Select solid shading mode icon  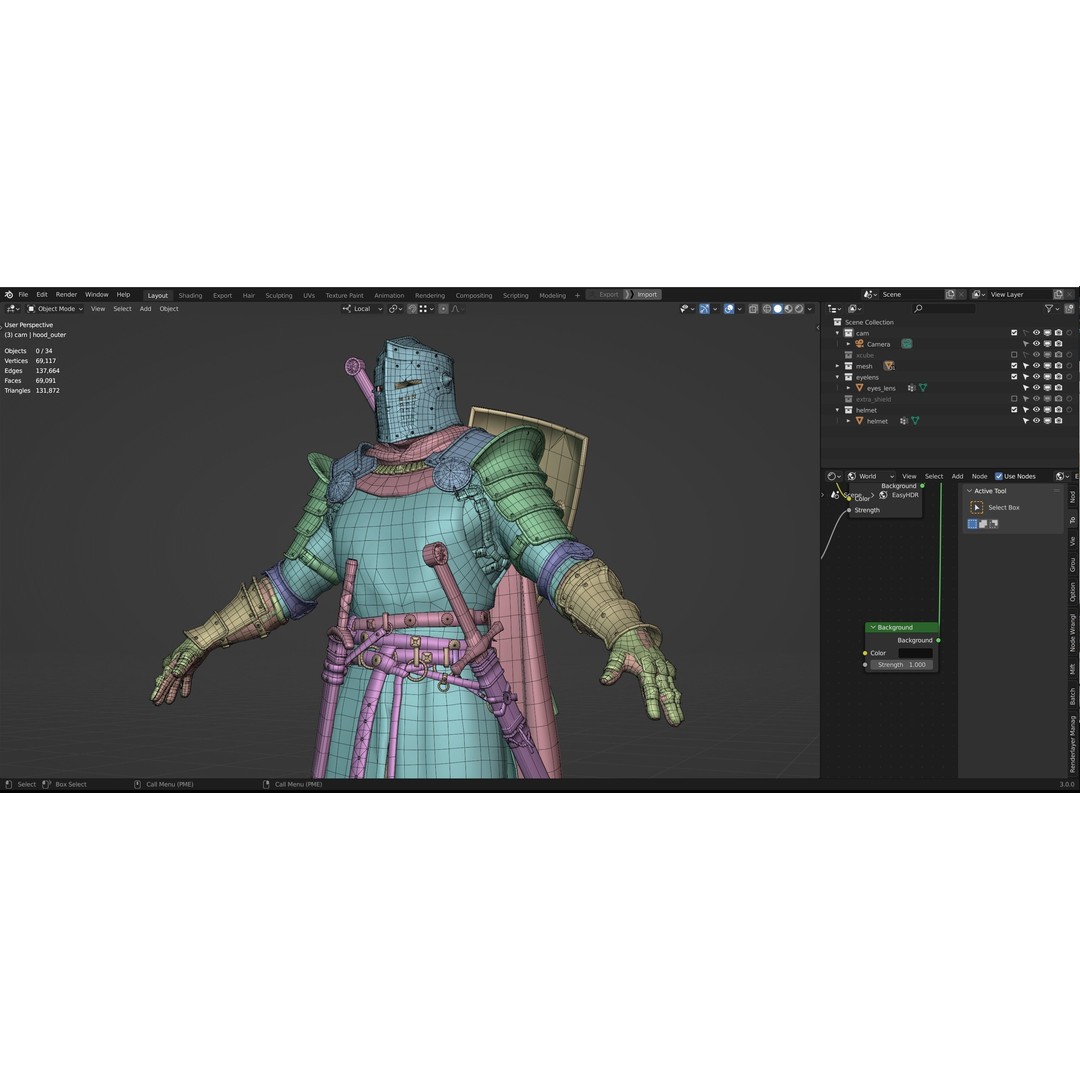click(x=778, y=309)
